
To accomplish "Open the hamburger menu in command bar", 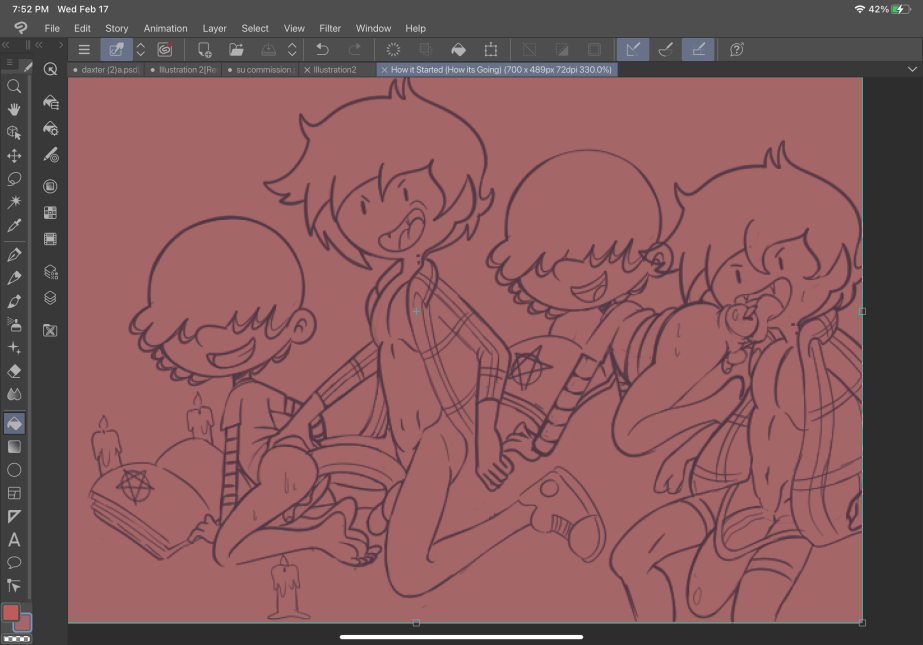I will point(84,49).
